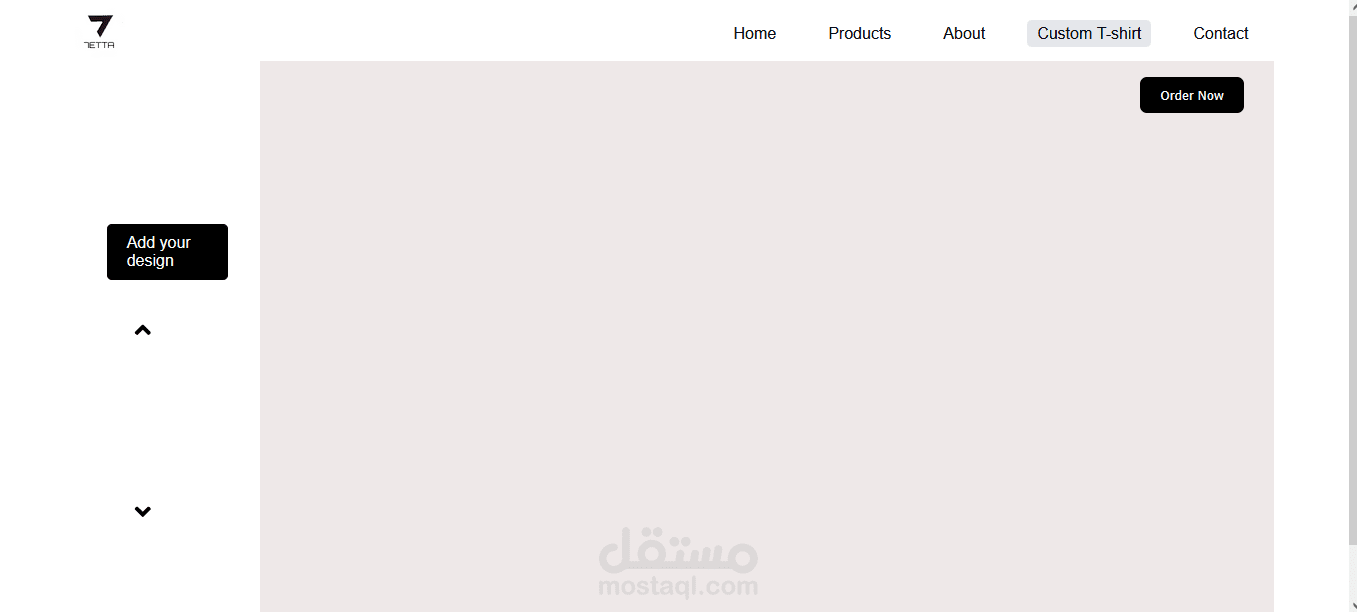The height and width of the screenshot is (612, 1357).
Task: Click the up chevron arrow
Action: [x=143, y=330]
